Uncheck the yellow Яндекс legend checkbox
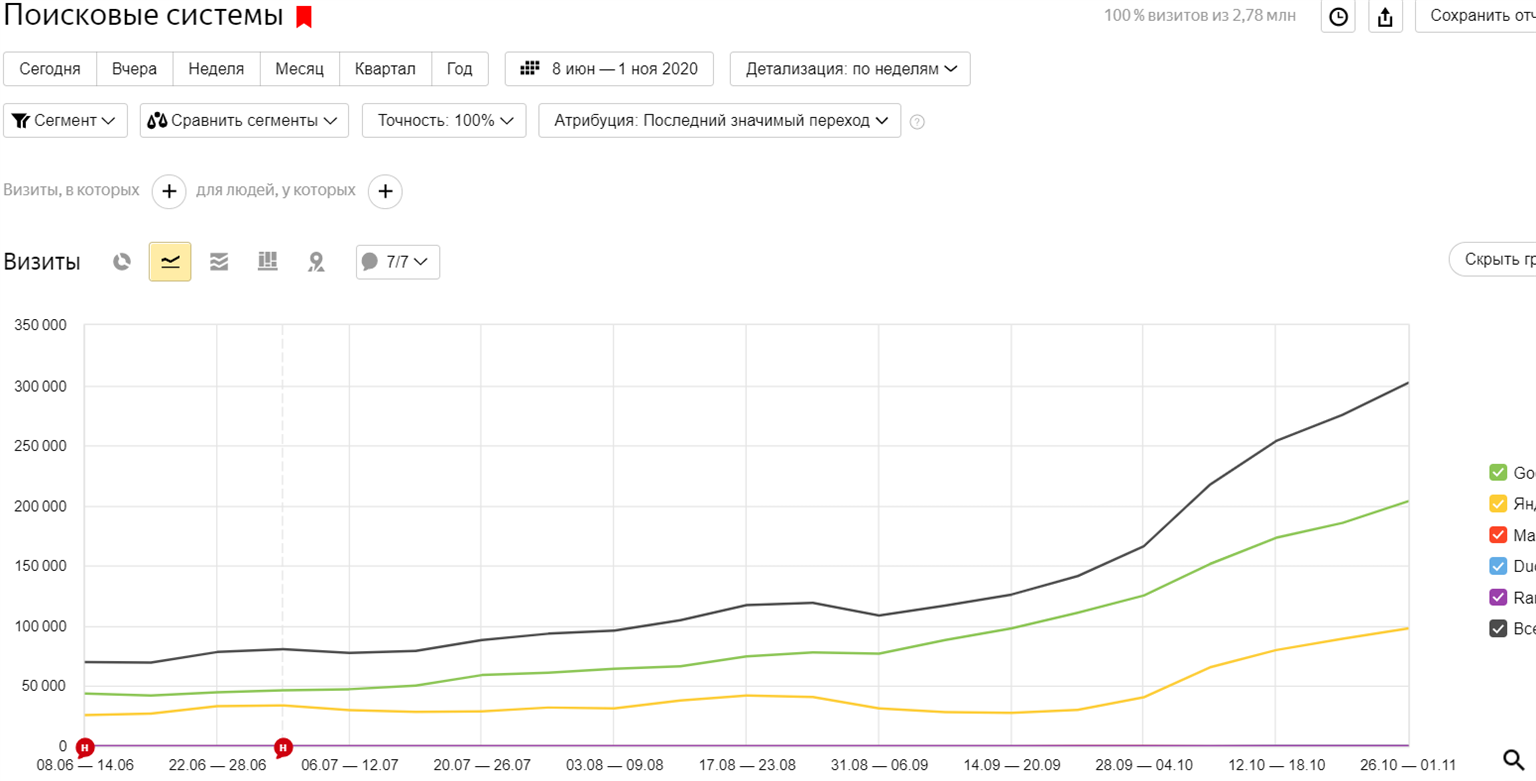Screen dimensions: 1536x781 pos(1498,504)
